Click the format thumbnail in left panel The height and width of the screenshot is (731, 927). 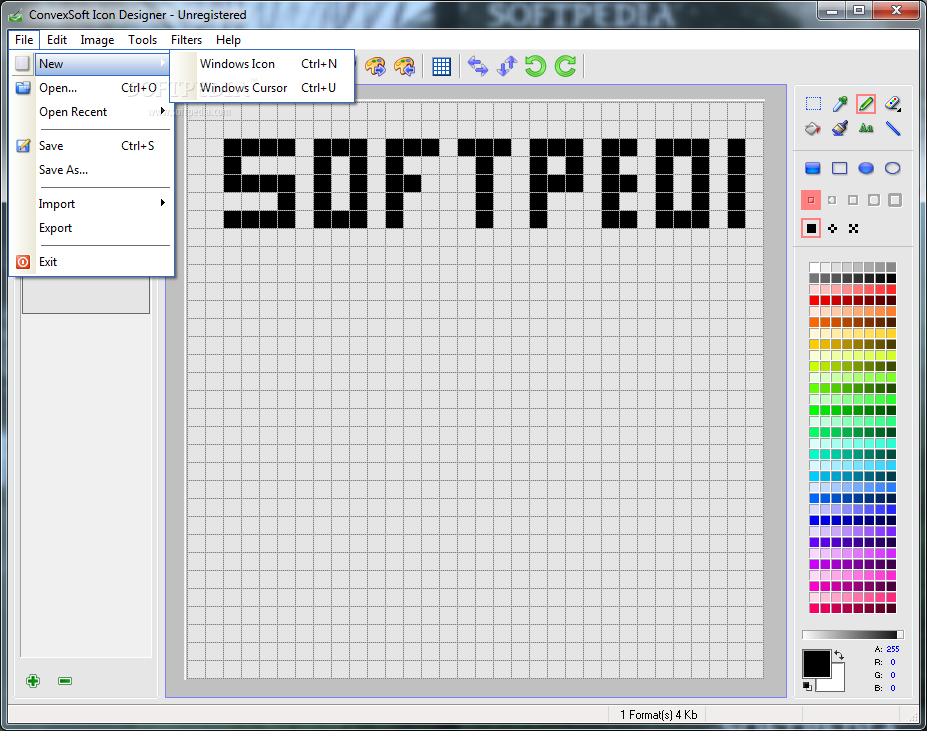[86, 295]
